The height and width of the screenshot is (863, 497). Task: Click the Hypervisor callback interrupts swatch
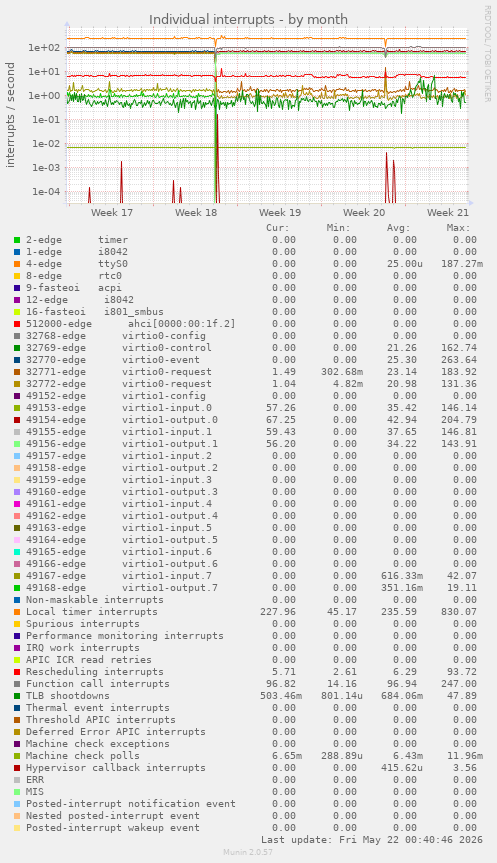tap(17, 768)
